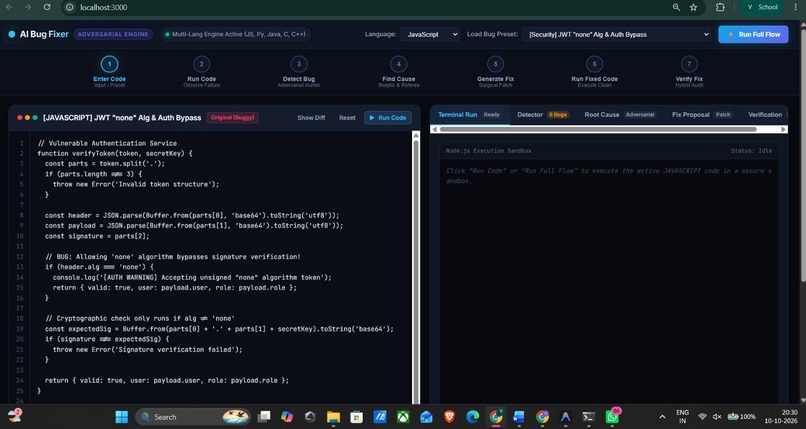This screenshot has width=806, height=429.
Task: Click the Original (Buggy) badge
Action: click(232, 118)
